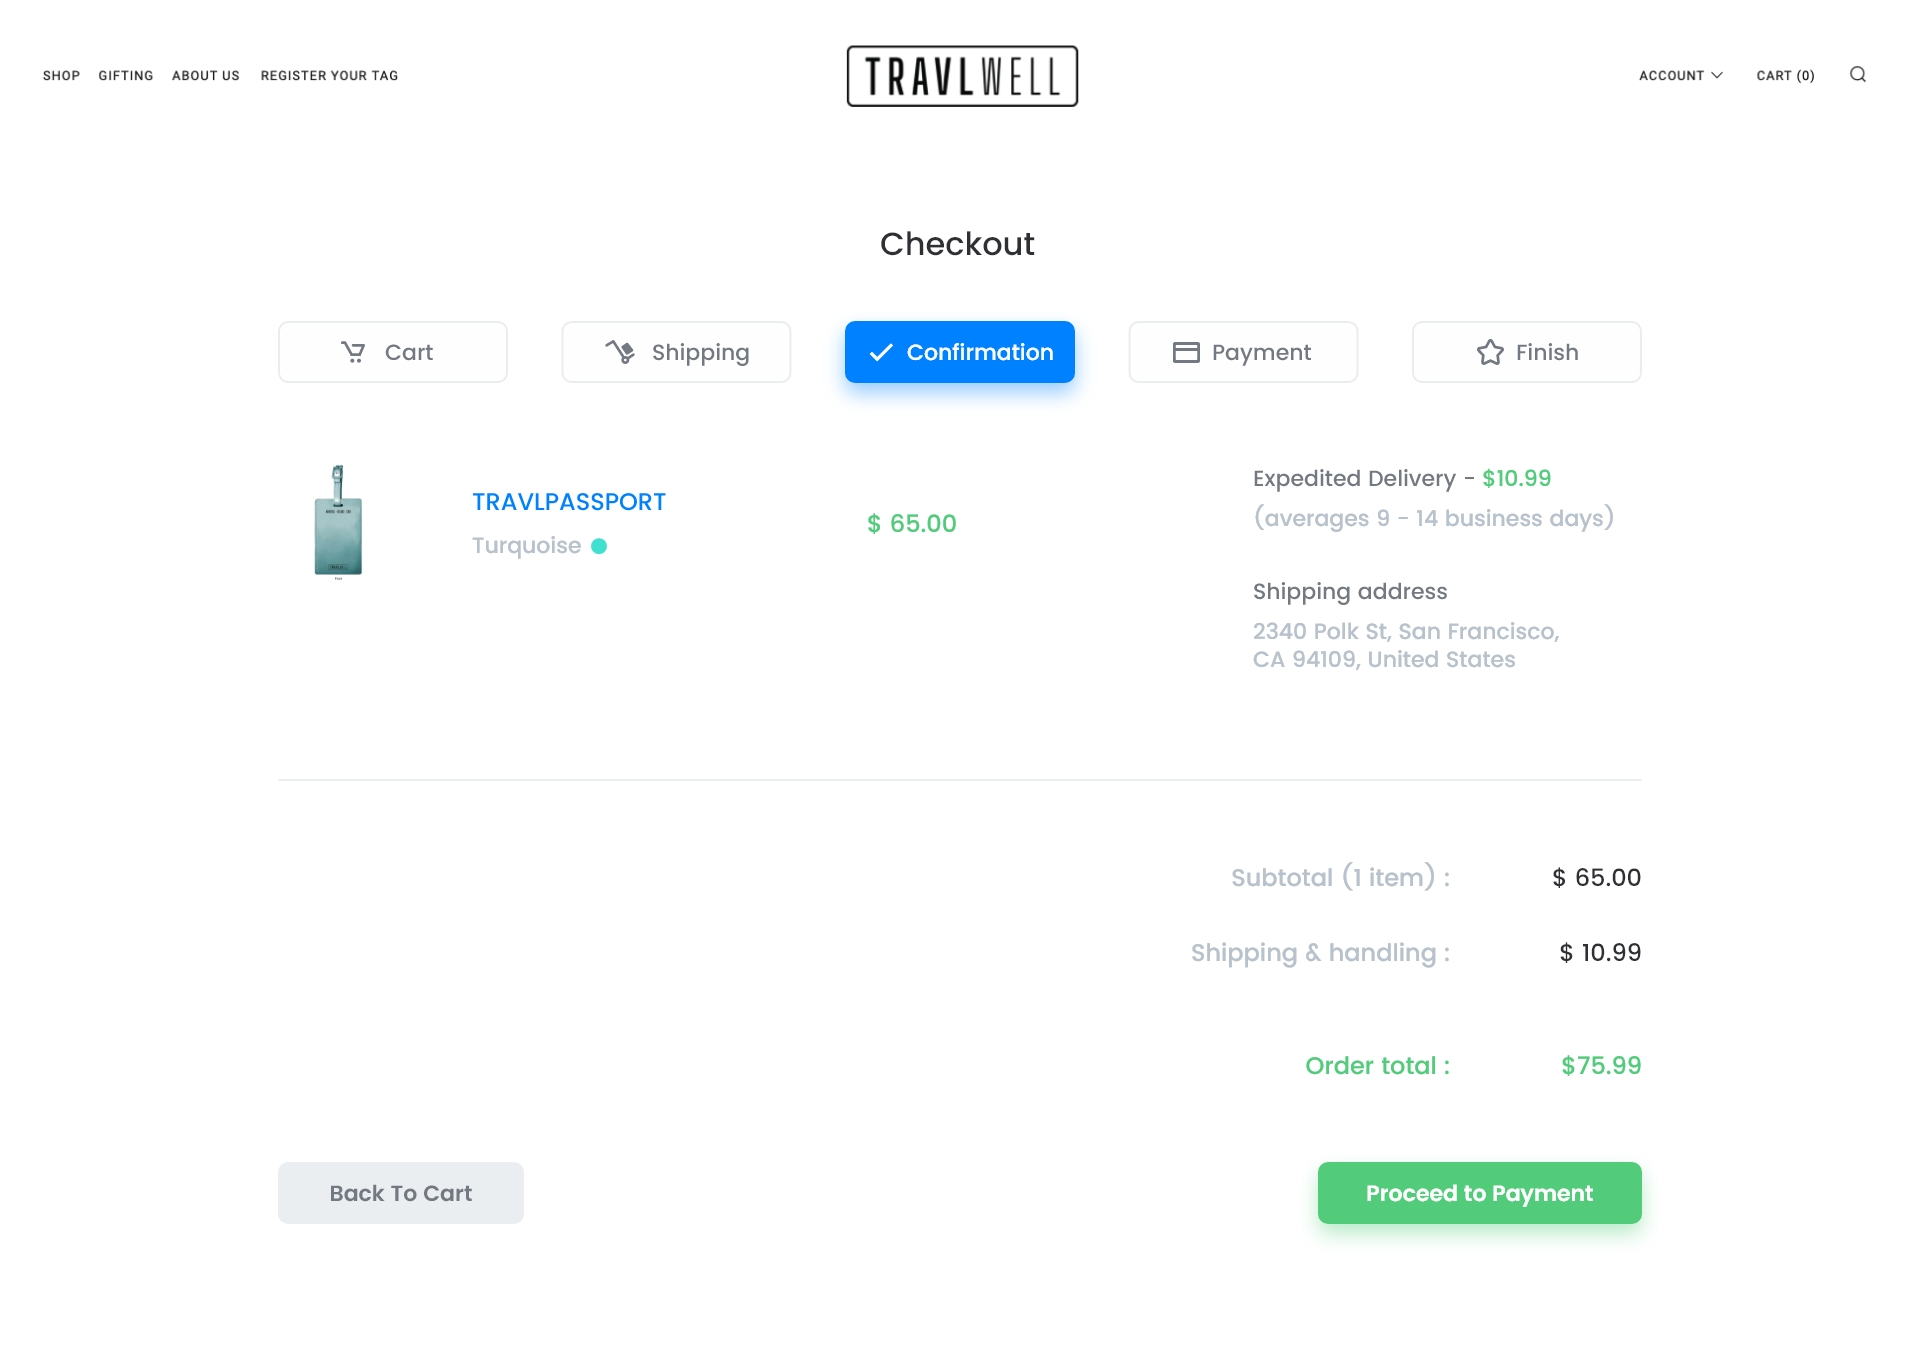Click the TRAVLWELL logo

click(x=961, y=76)
